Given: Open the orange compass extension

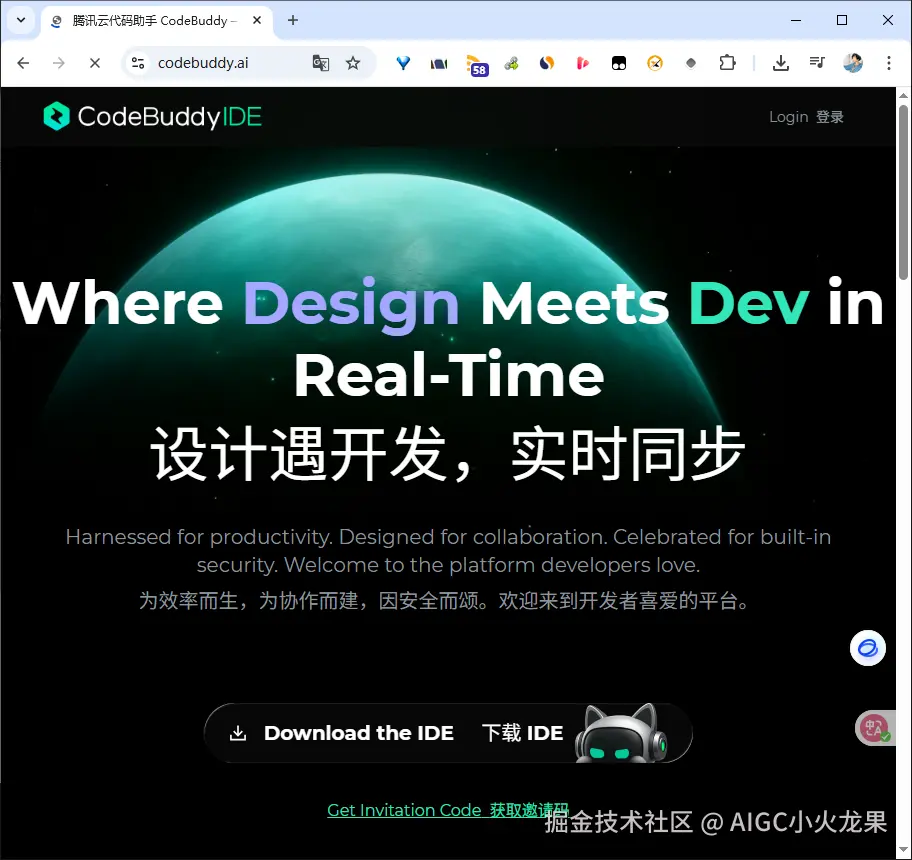Looking at the screenshot, I should [x=655, y=63].
